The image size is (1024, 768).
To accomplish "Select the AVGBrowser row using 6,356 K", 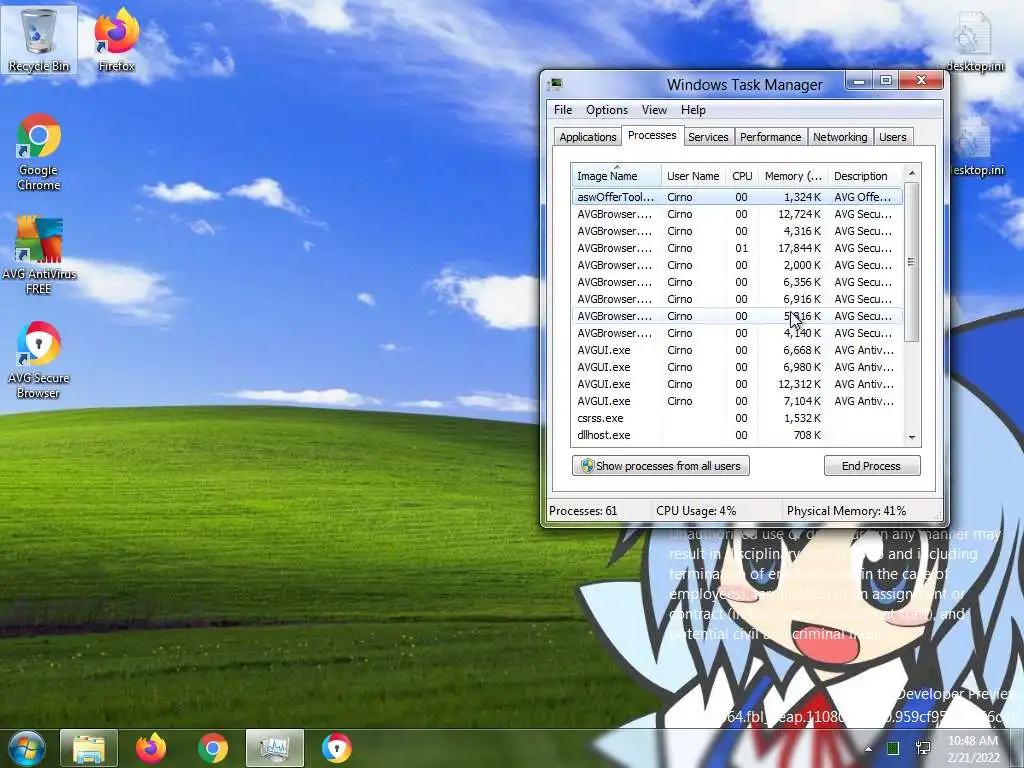I will (x=737, y=281).
